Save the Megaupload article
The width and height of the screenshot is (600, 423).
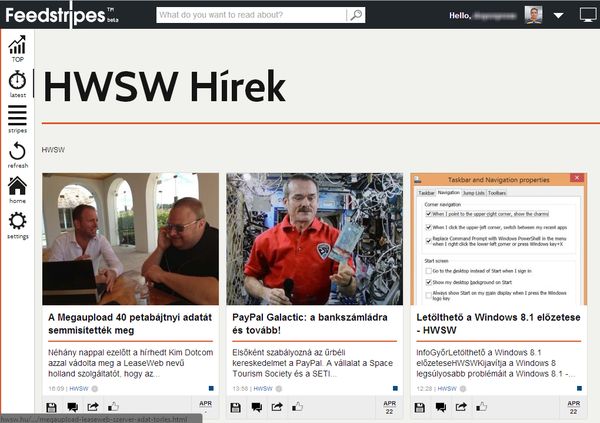[x=52, y=407]
